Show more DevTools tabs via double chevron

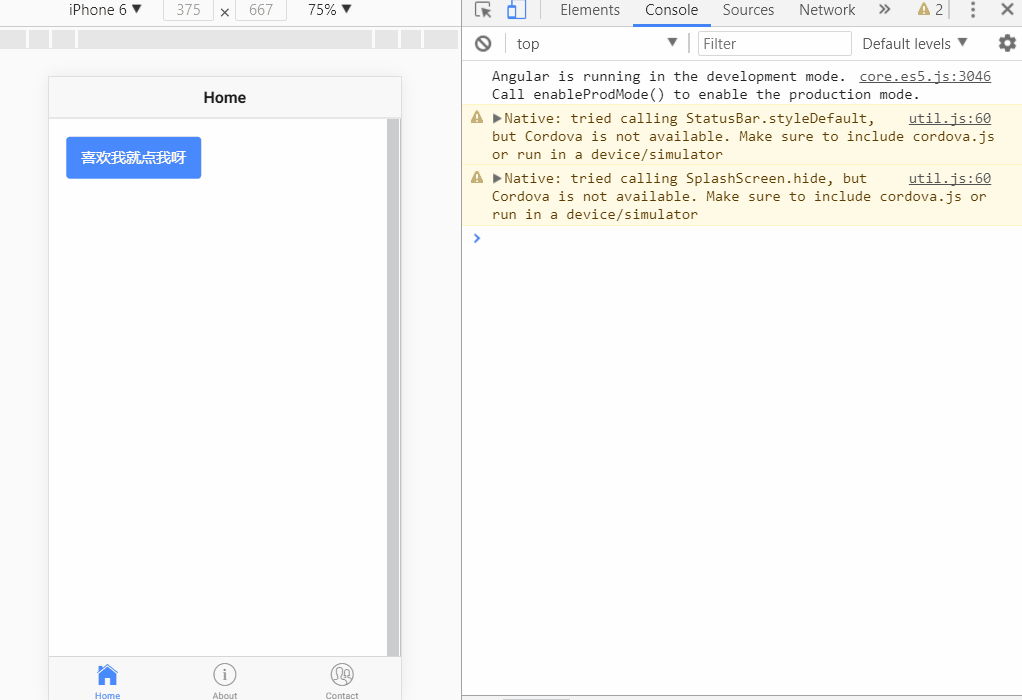884,9
